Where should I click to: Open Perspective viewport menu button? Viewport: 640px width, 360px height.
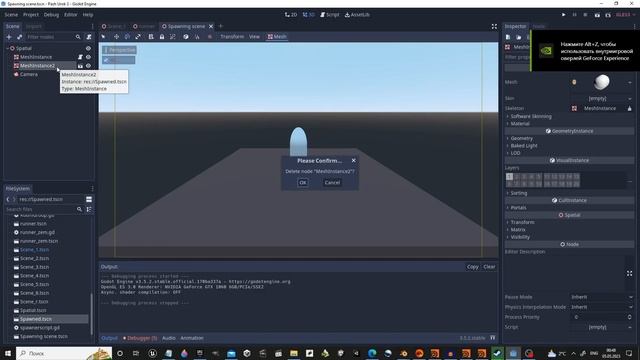click(x=119, y=50)
